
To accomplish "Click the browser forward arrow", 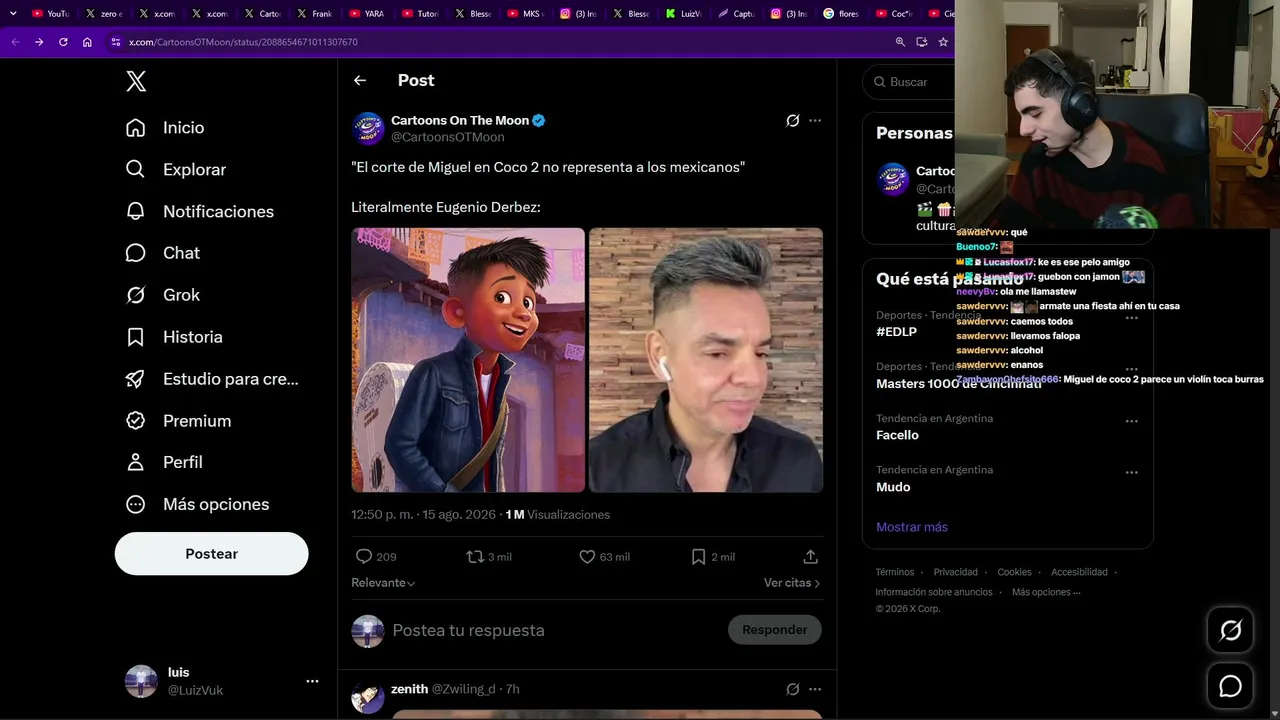I will (39, 42).
